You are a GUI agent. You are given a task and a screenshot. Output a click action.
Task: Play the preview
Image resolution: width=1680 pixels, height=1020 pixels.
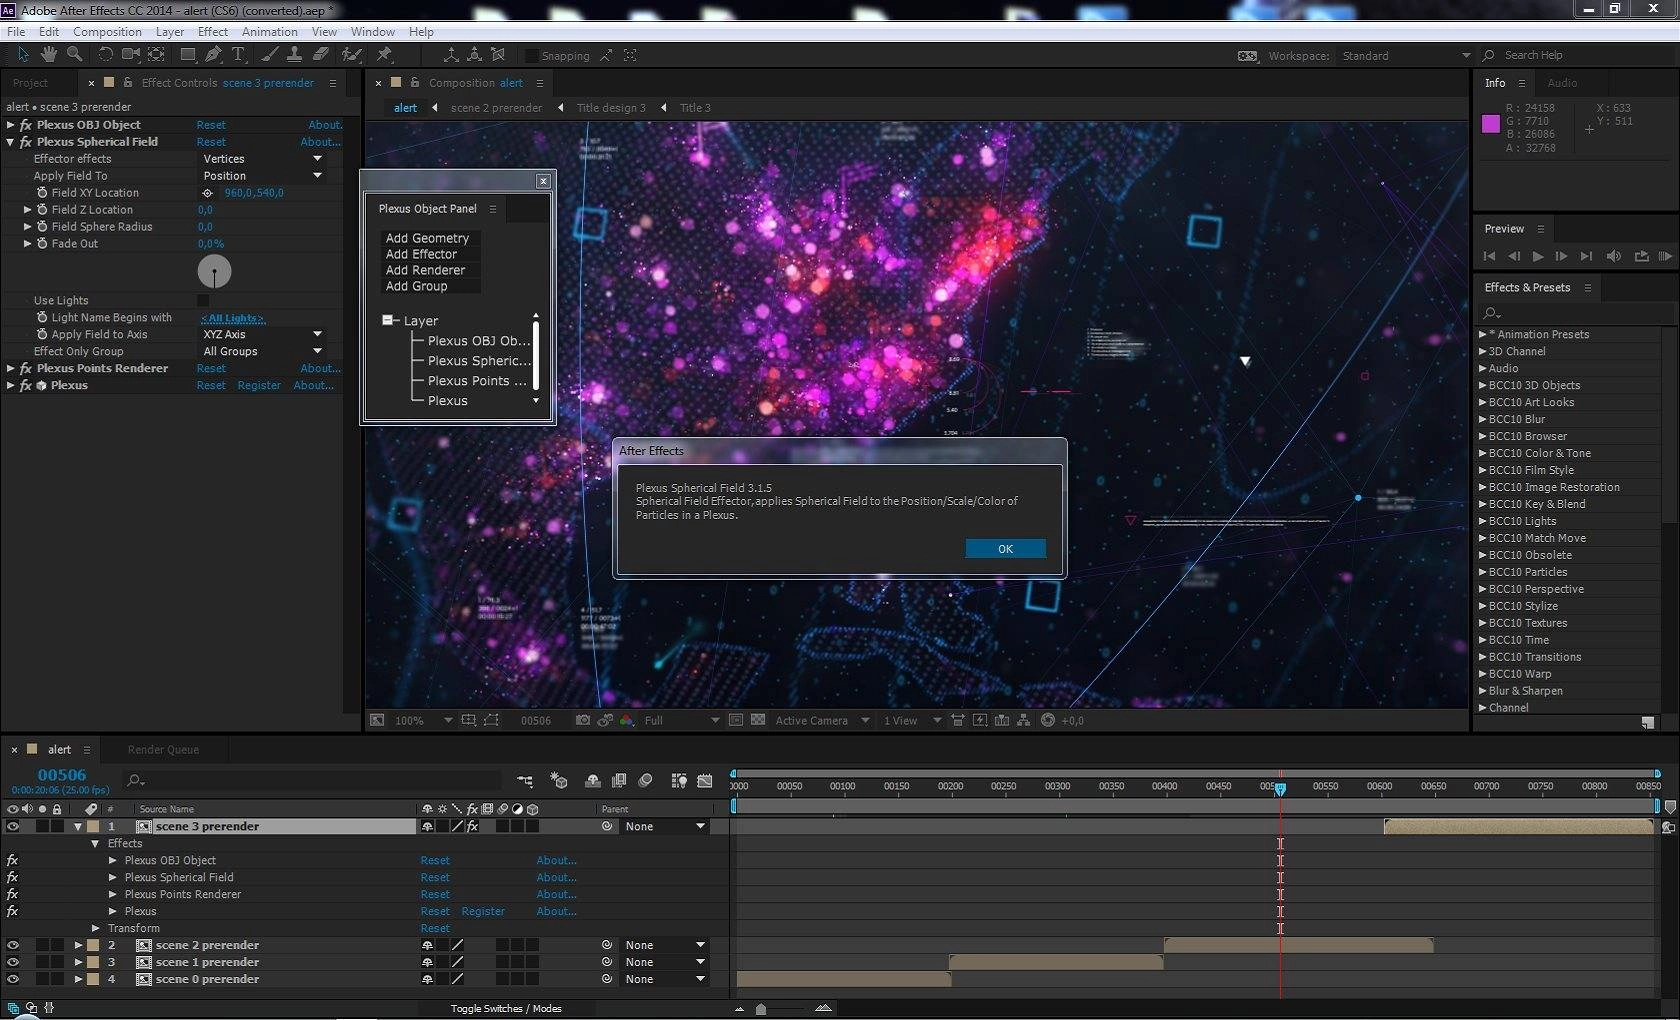tap(1538, 257)
